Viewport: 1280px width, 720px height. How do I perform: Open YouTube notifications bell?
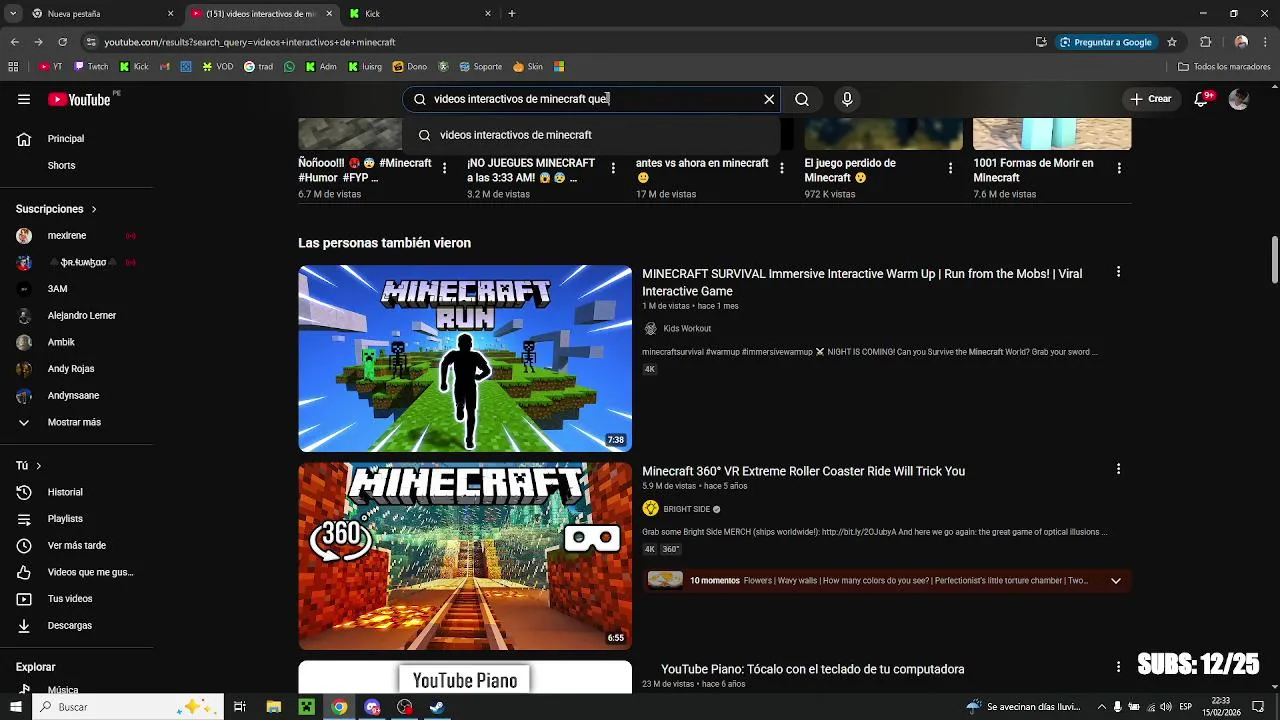[1203, 99]
